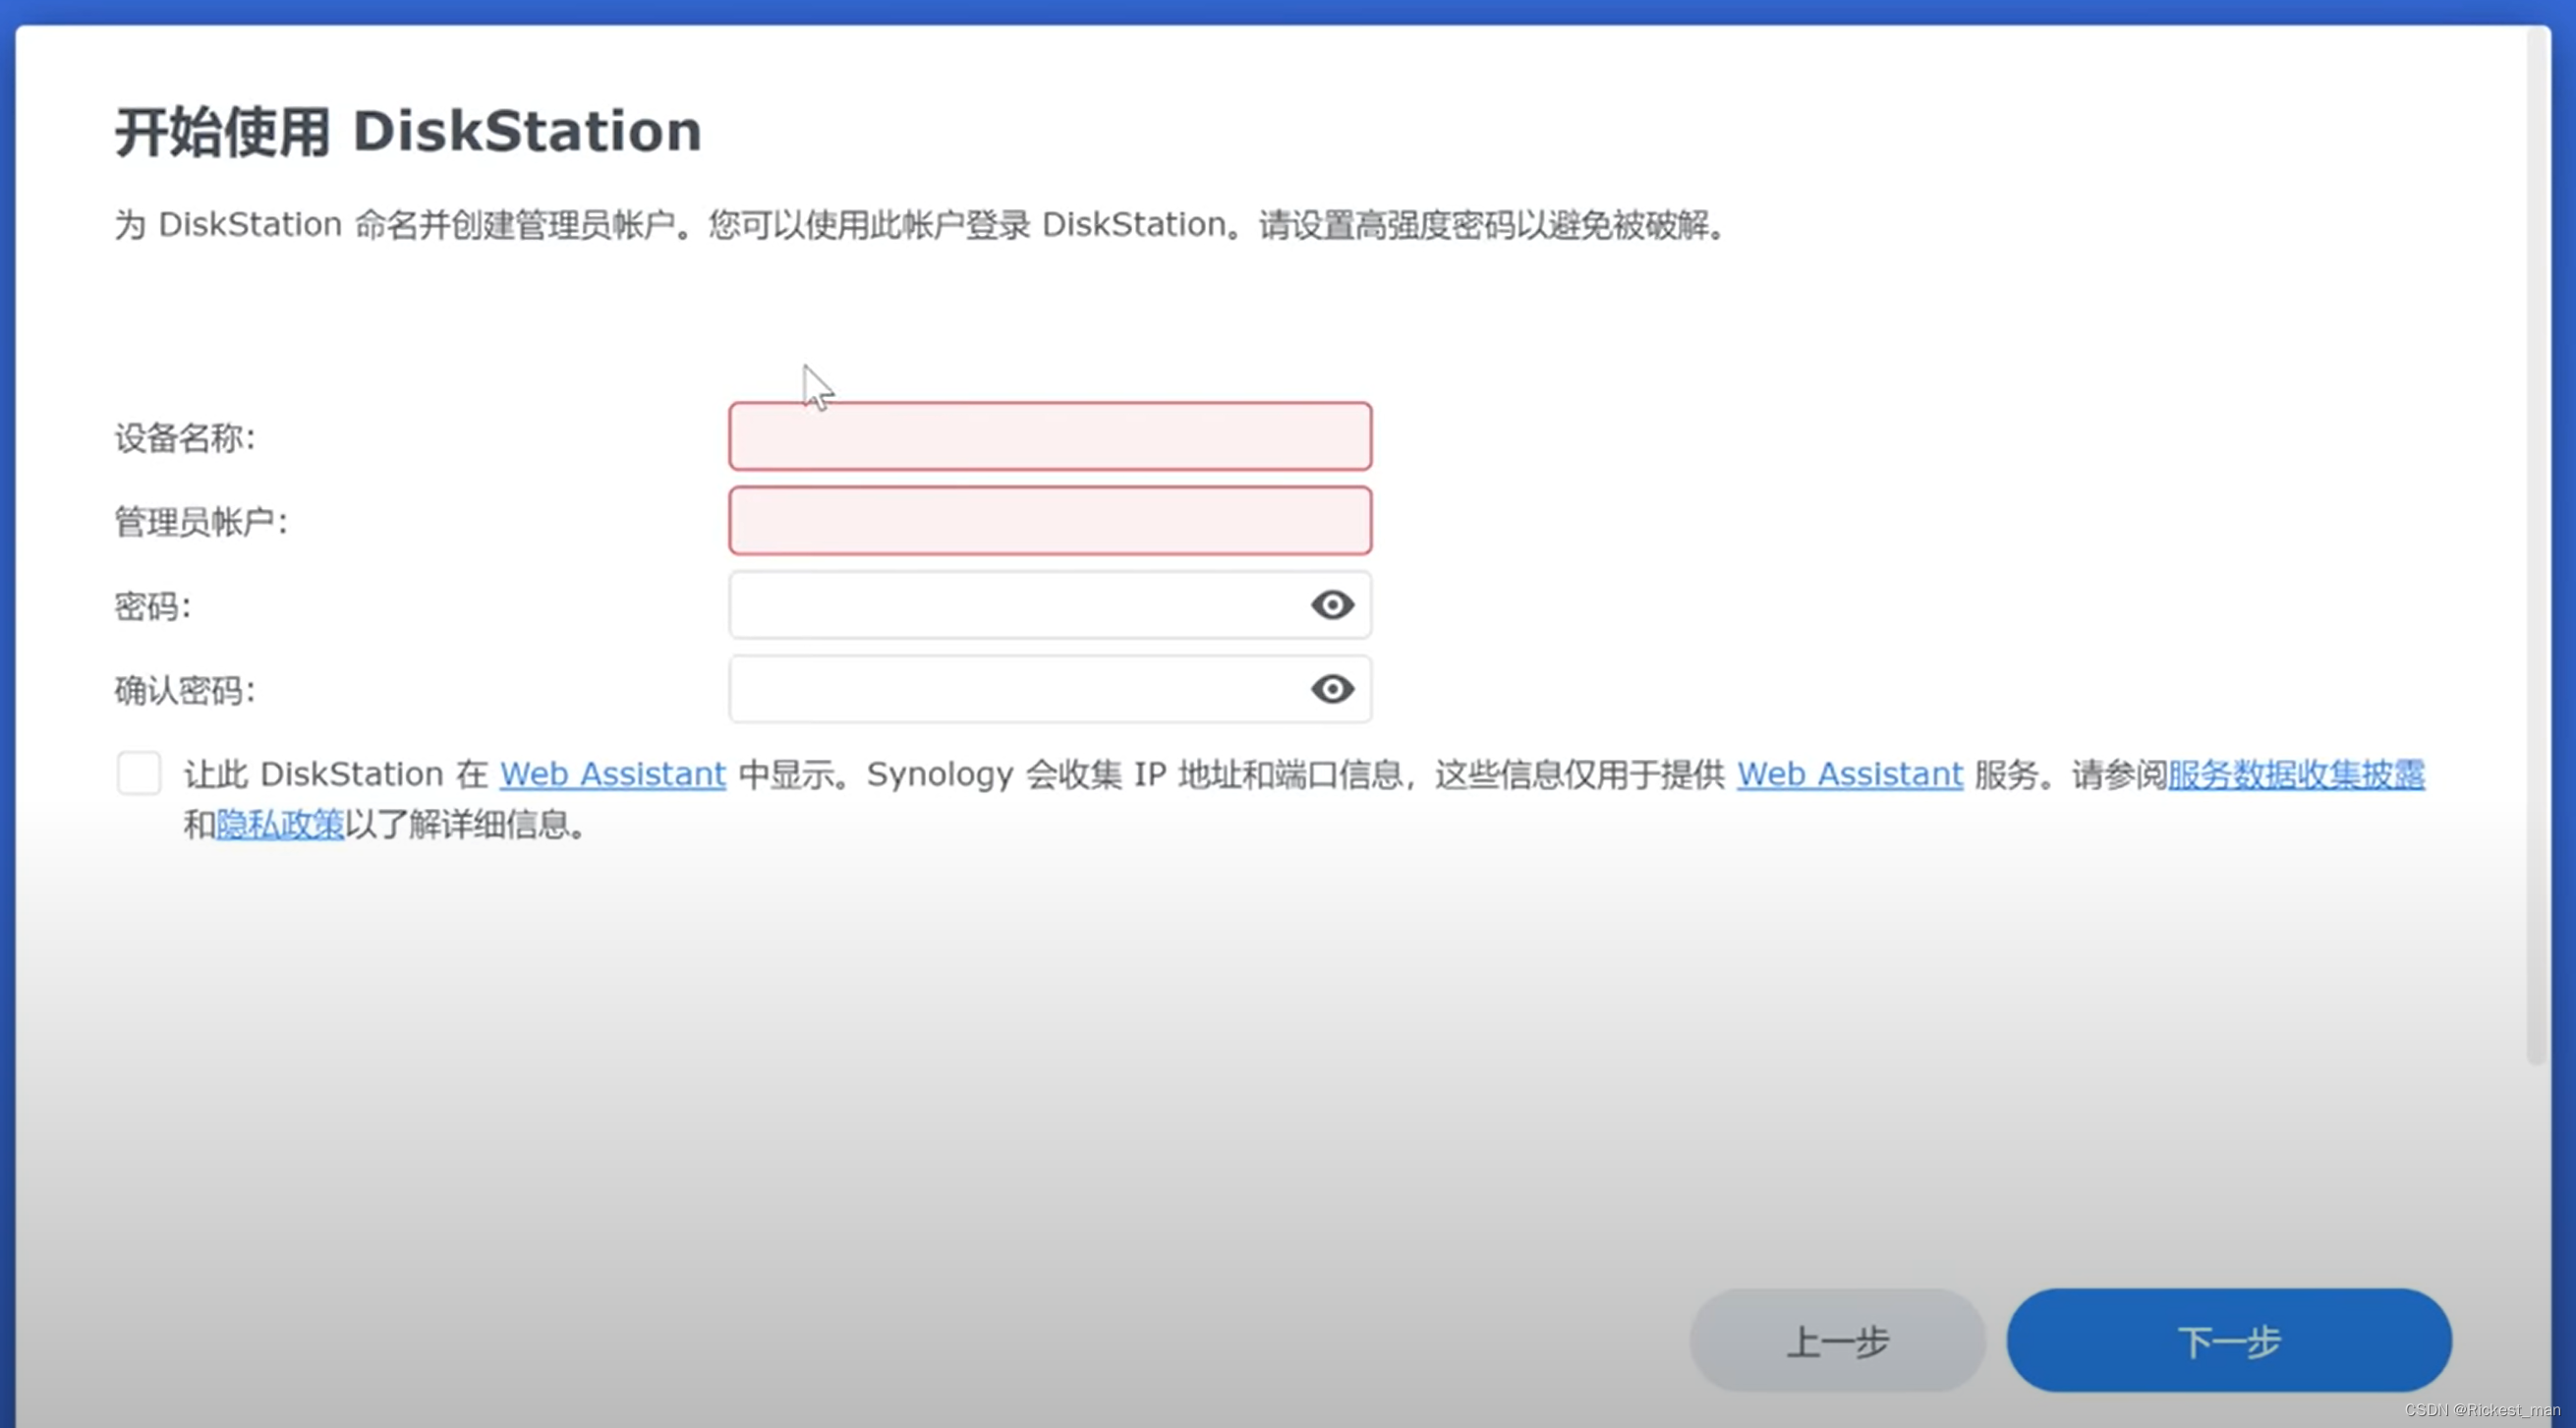The width and height of the screenshot is (2576, 1428).
Task: Show password using the eye icon
Action: (x=1332, y=605)
